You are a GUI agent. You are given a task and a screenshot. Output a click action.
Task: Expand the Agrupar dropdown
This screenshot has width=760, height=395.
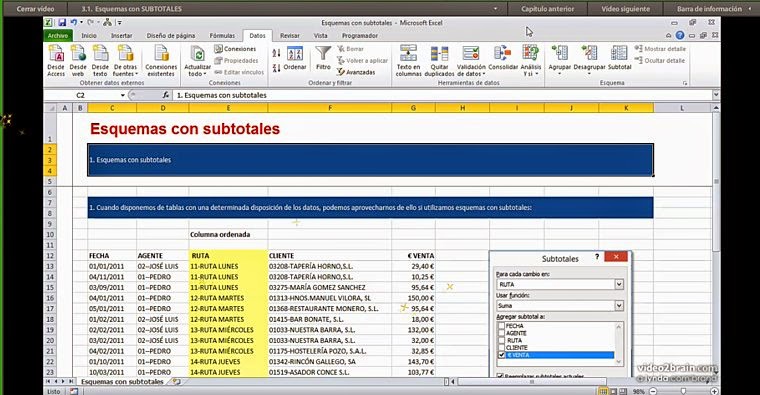559,74
